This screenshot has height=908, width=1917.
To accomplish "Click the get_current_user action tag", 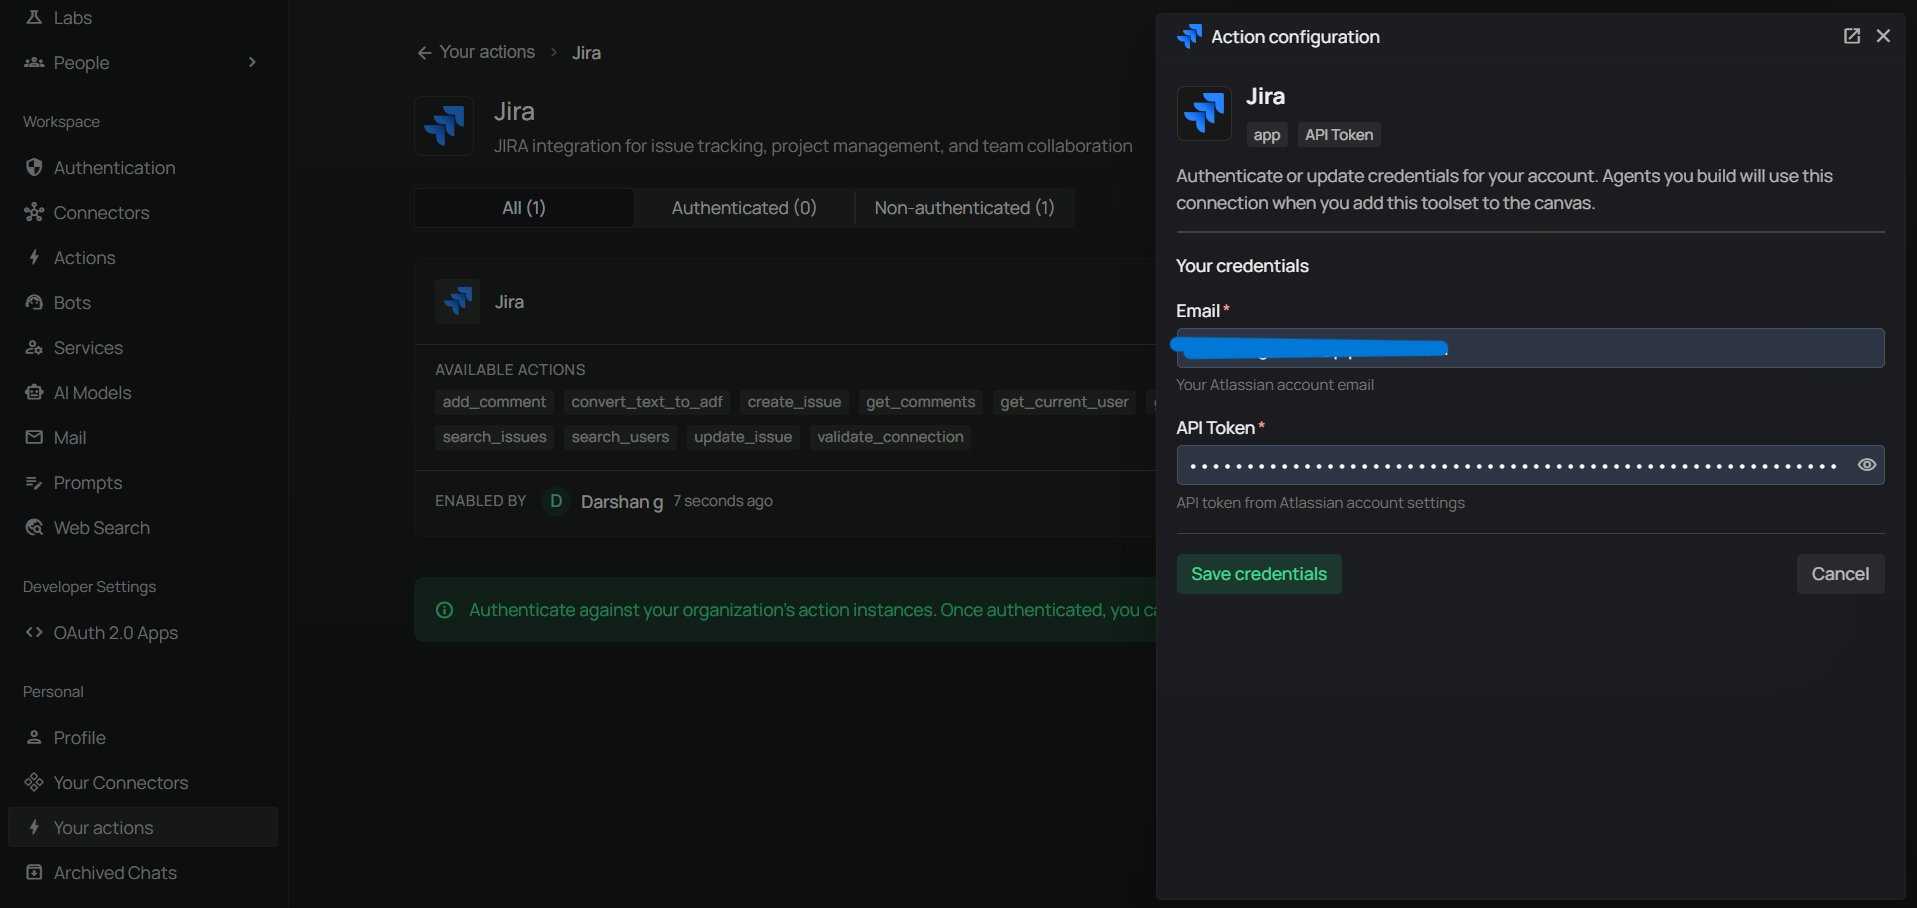I will point(1064,402).
